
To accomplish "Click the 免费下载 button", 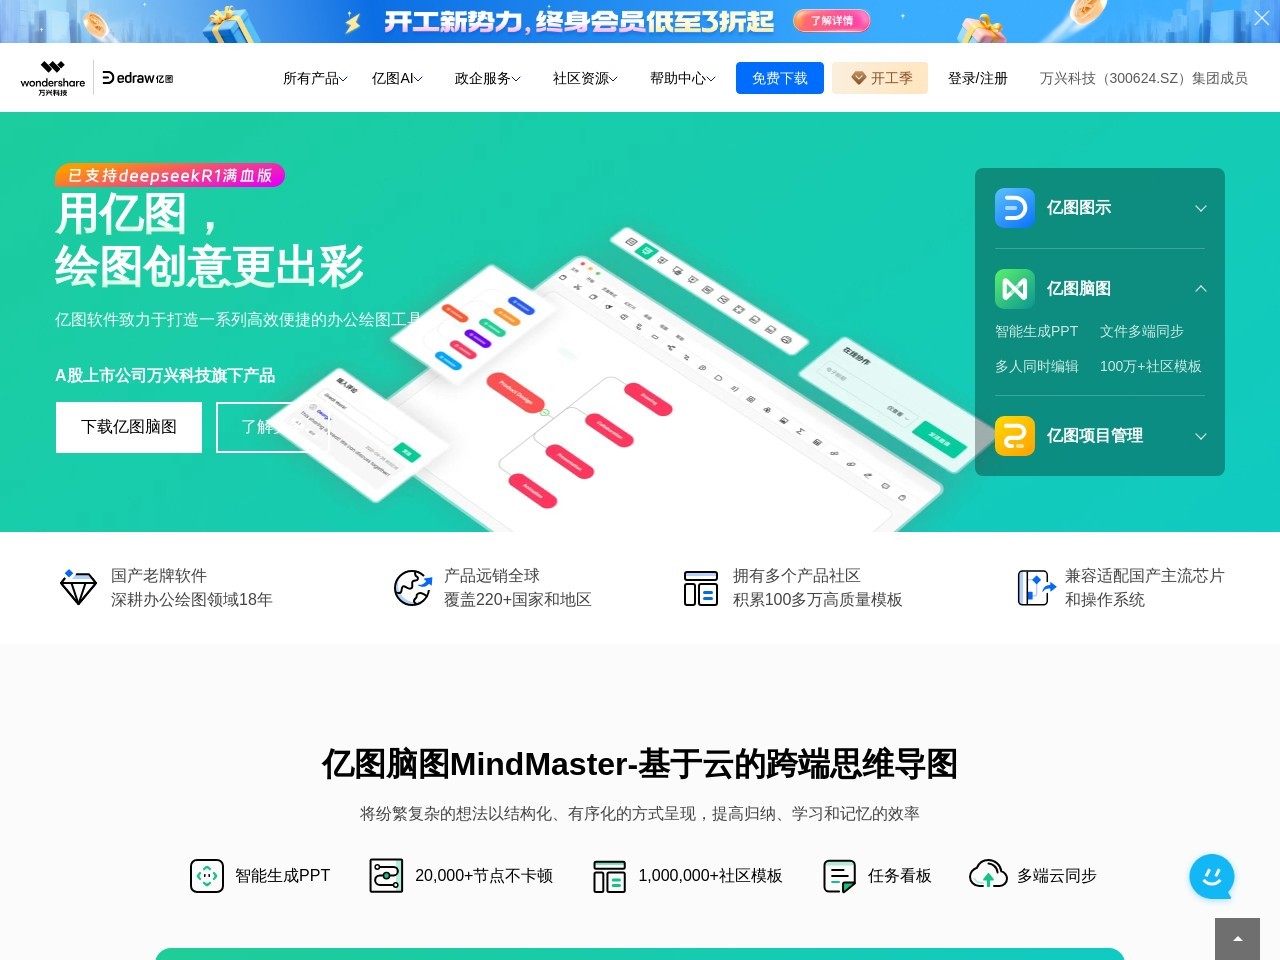I will click(x=780, y=78).
